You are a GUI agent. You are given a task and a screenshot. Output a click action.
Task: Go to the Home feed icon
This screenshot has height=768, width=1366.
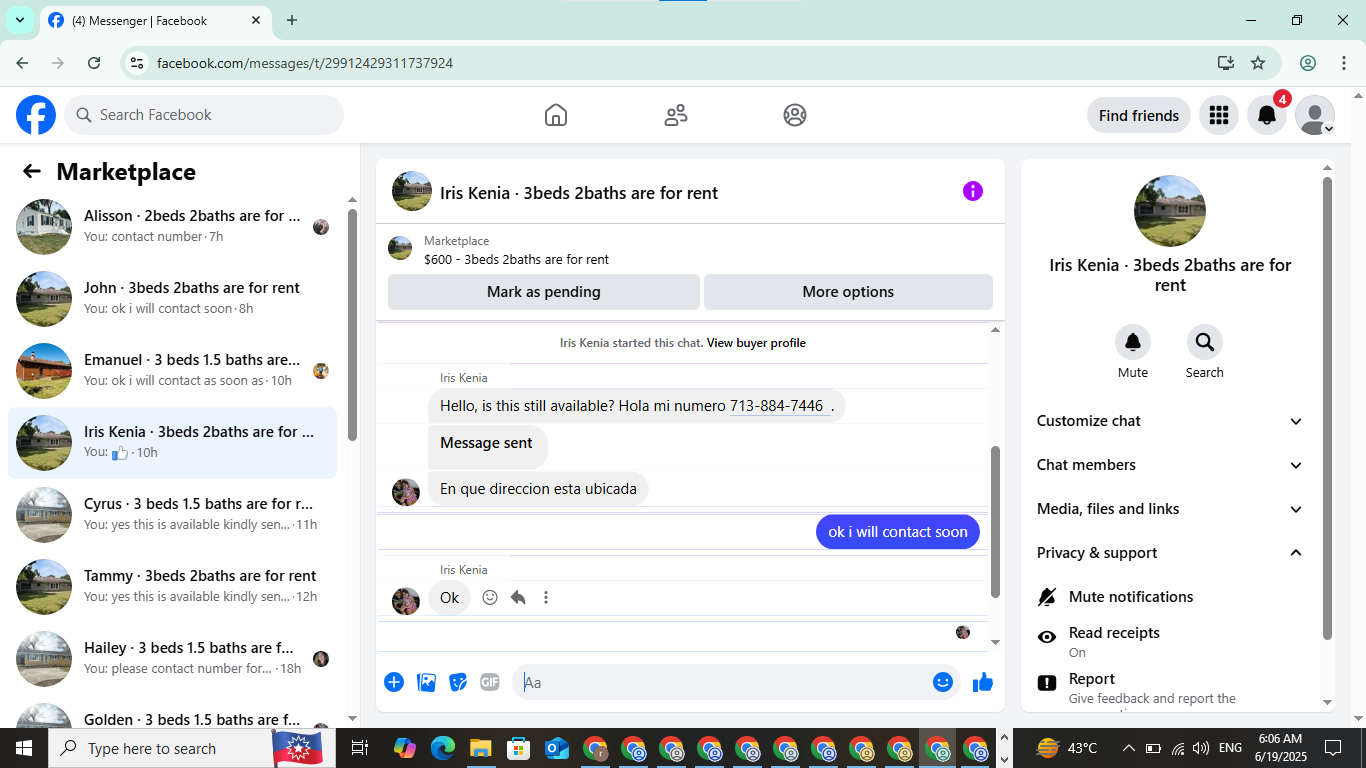pos(556,115)
